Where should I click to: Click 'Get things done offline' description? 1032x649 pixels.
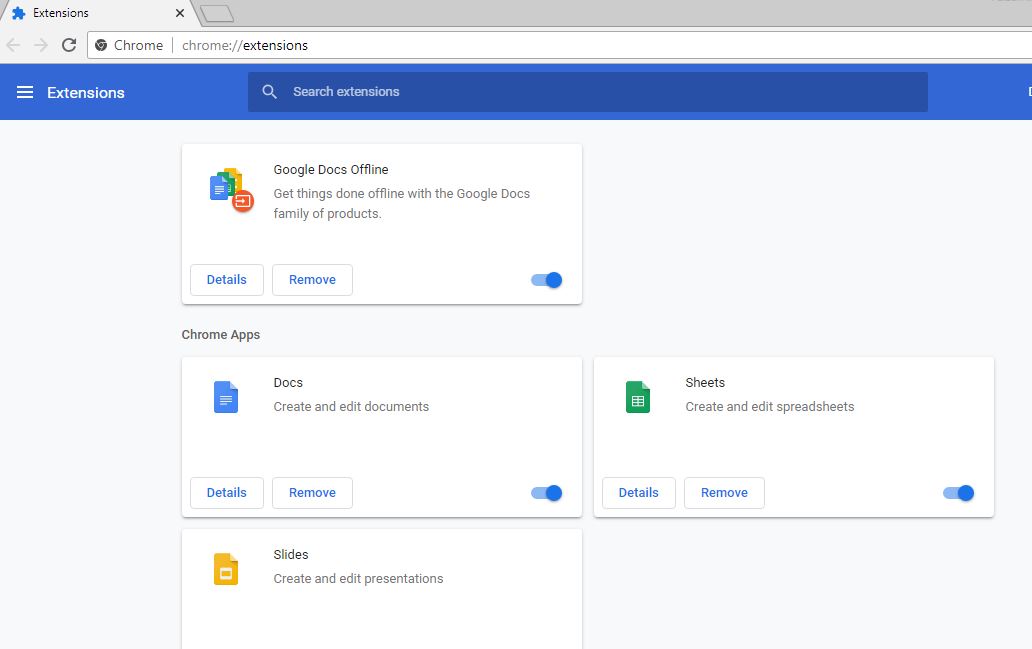click(401, 203)
